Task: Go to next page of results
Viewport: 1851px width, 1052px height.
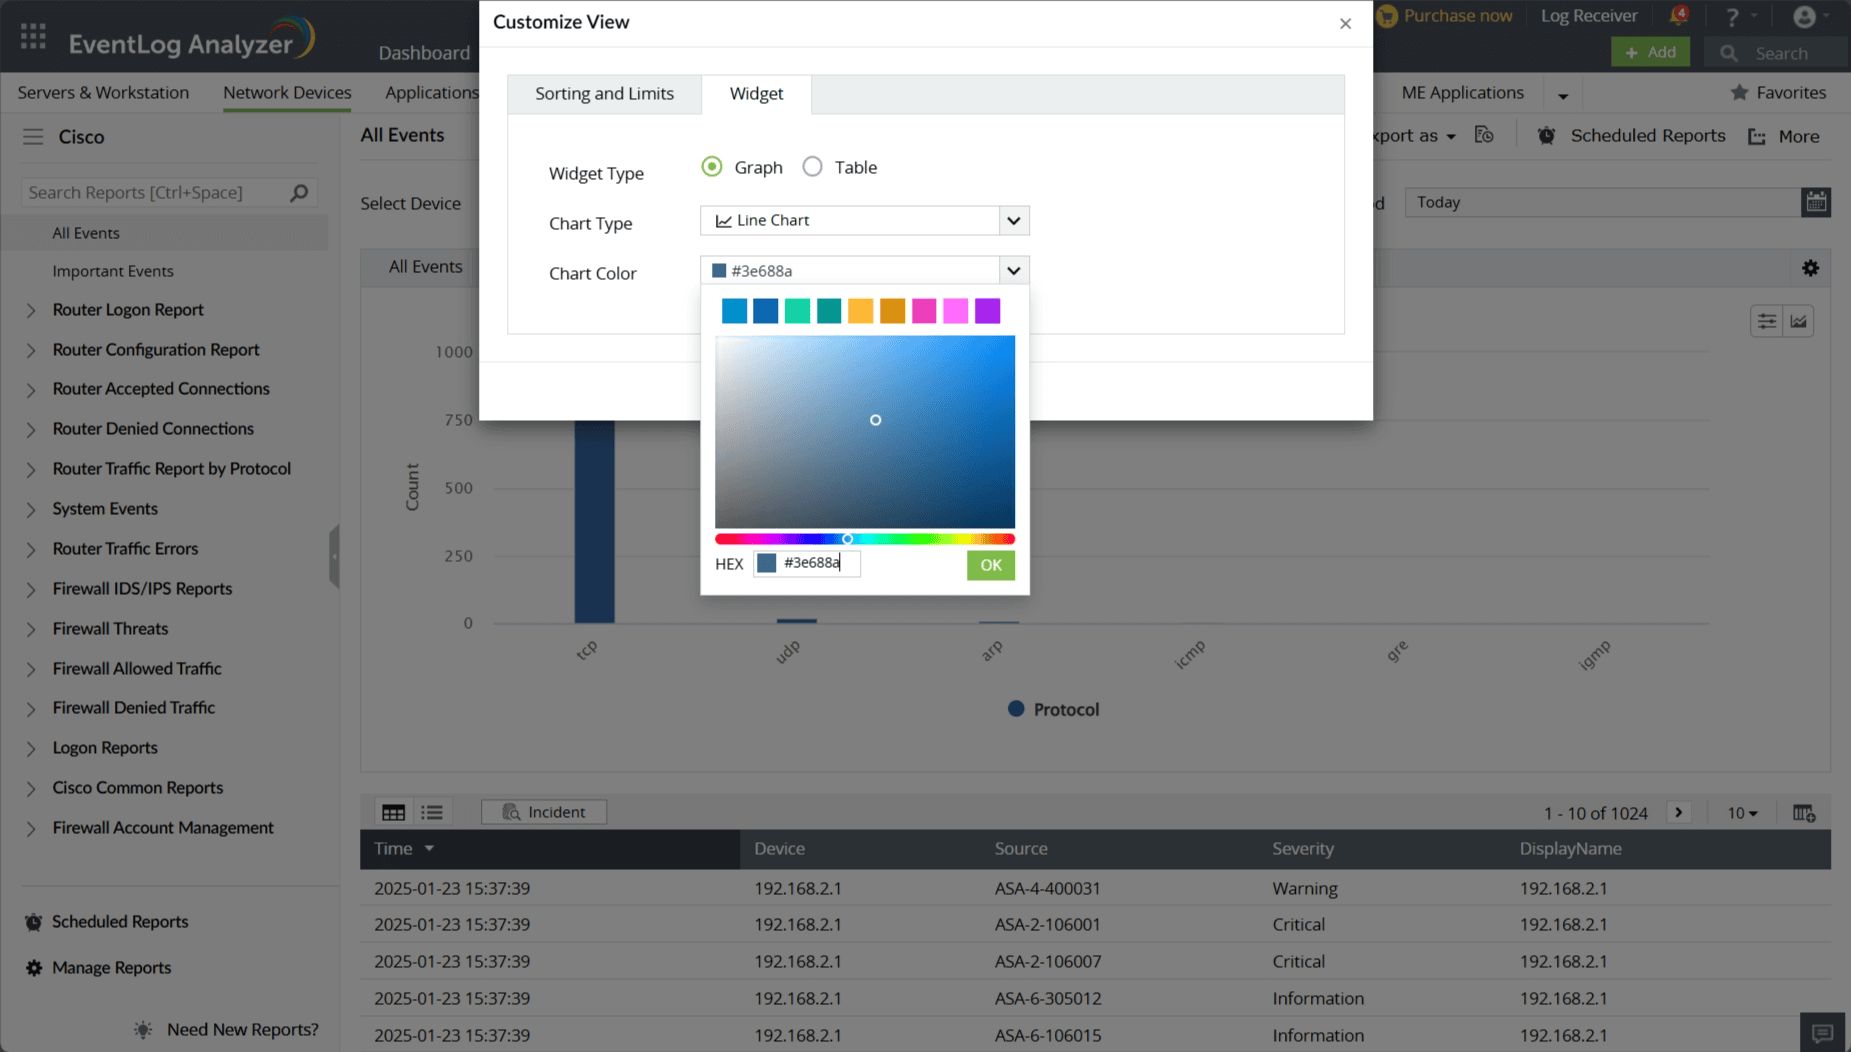Action: pyautogui.click(x=1679, y=812)
